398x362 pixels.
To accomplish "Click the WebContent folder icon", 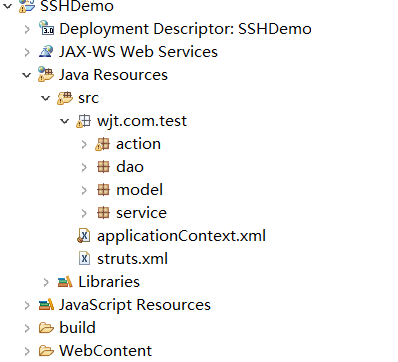I will pos(46,351).
